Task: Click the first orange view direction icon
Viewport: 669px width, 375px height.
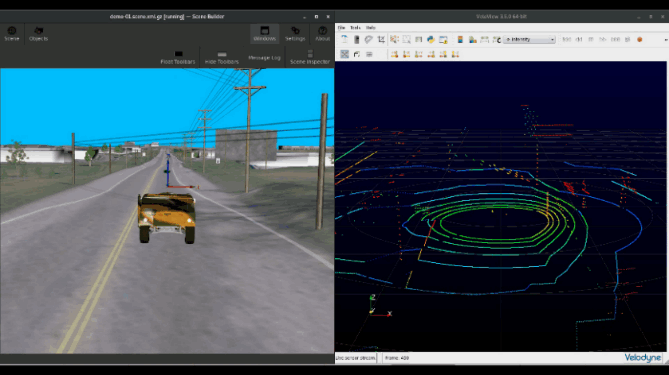Action: pyautogui.click(x=394, y=54)
